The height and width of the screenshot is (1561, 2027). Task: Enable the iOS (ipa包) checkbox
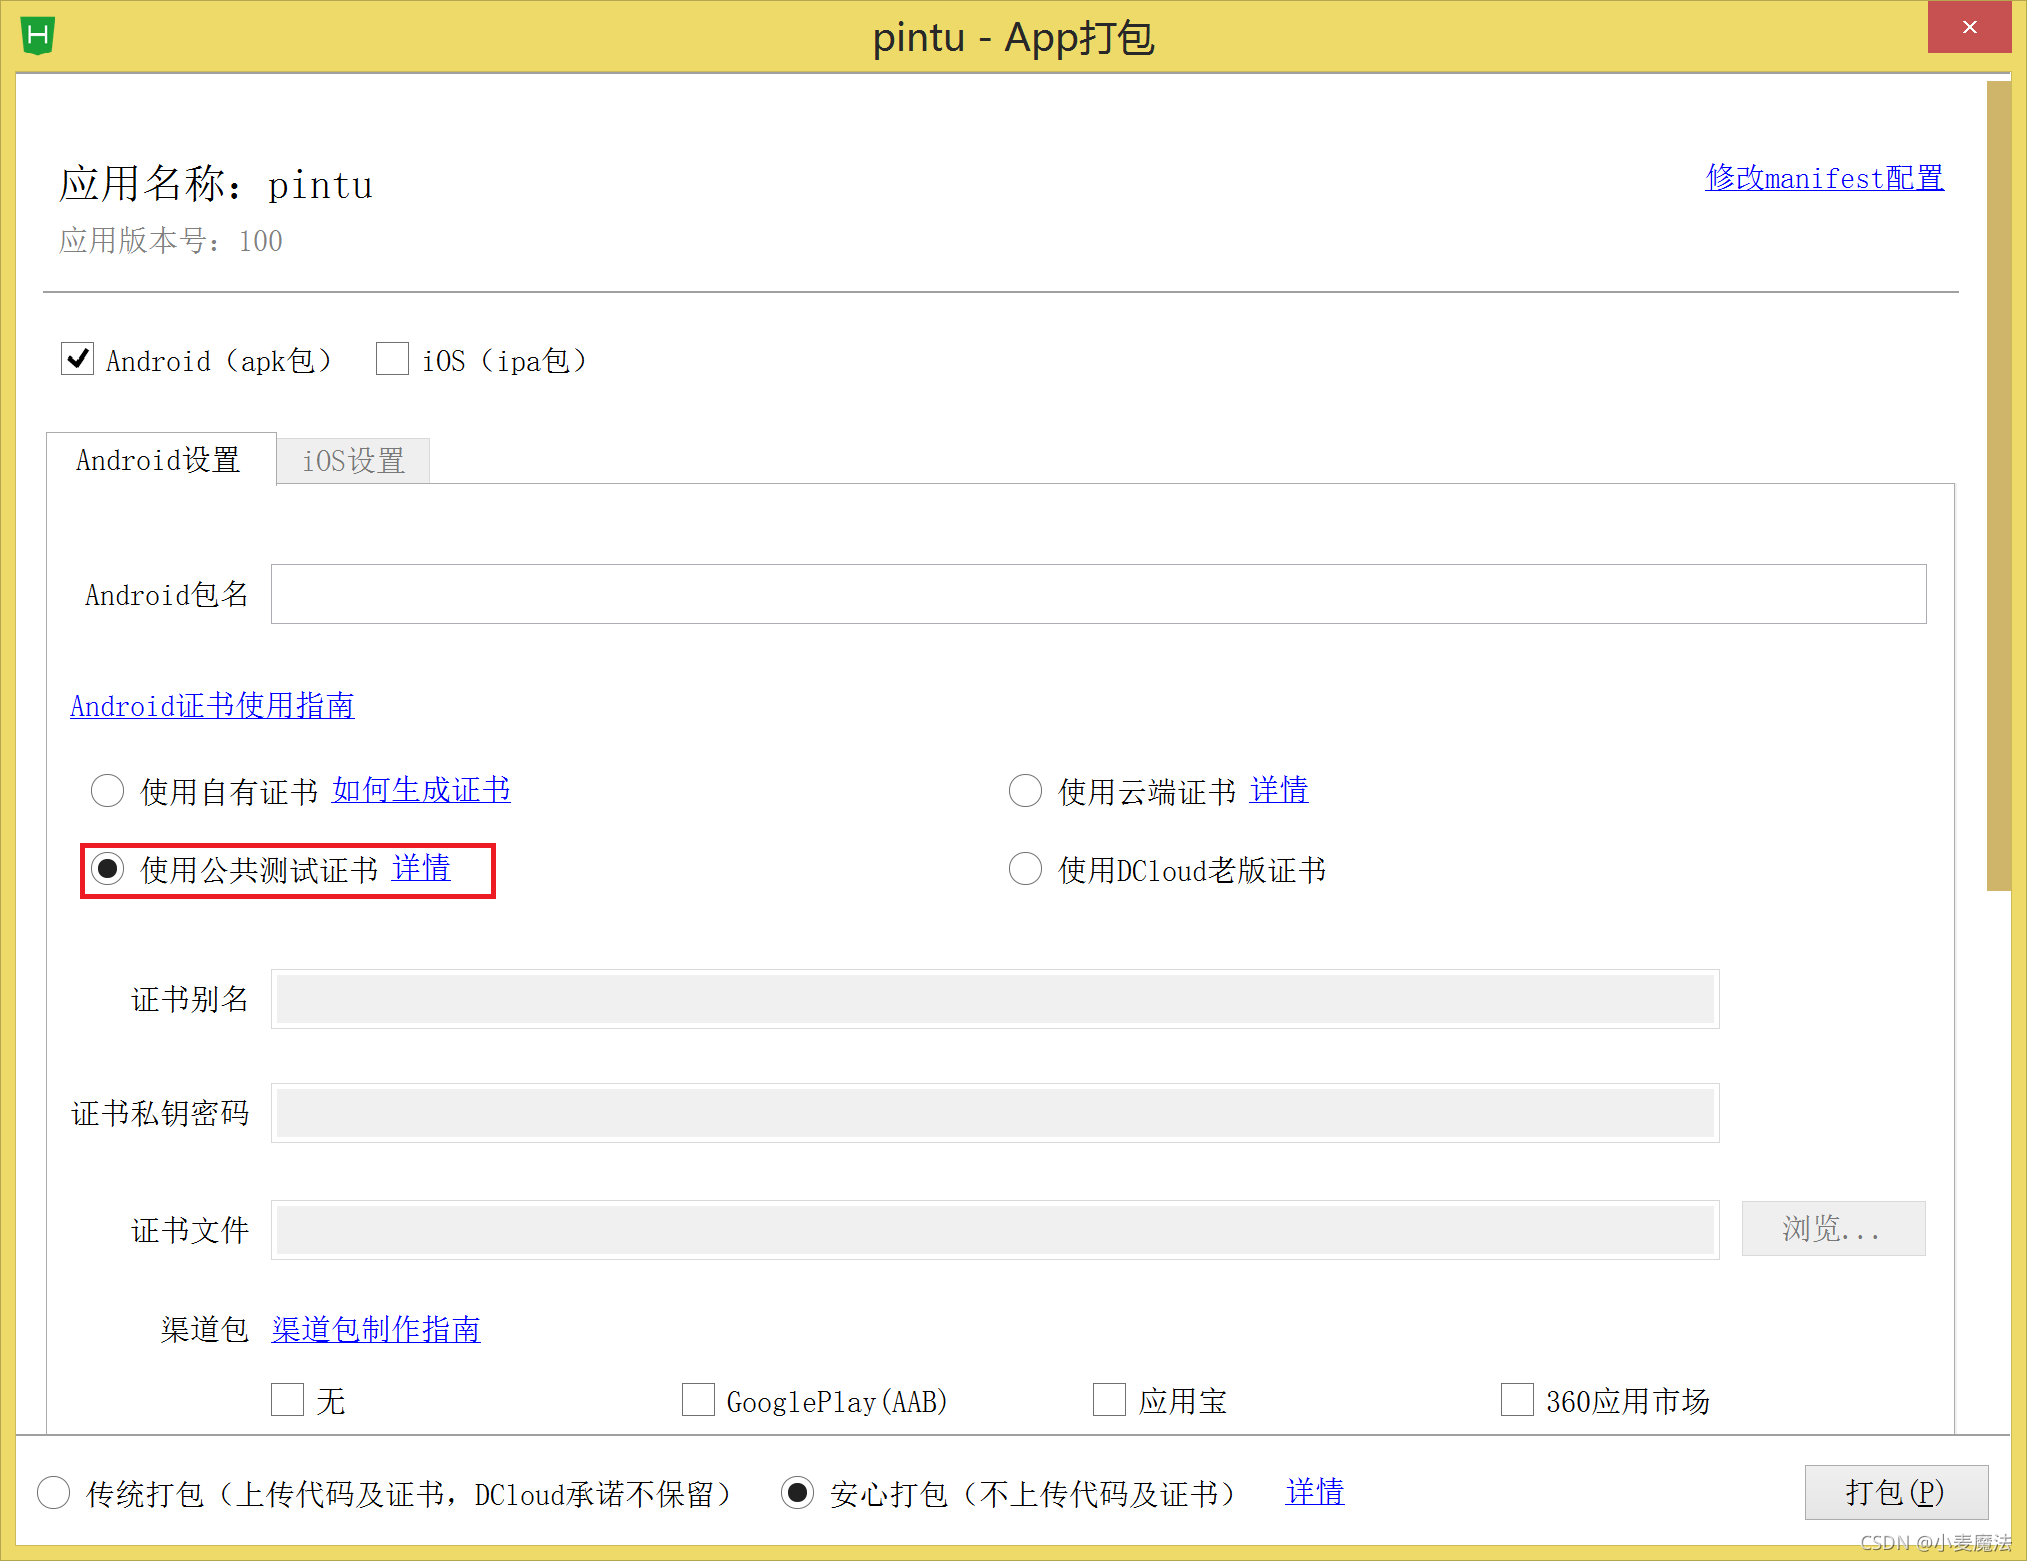[x=392, y=359]
